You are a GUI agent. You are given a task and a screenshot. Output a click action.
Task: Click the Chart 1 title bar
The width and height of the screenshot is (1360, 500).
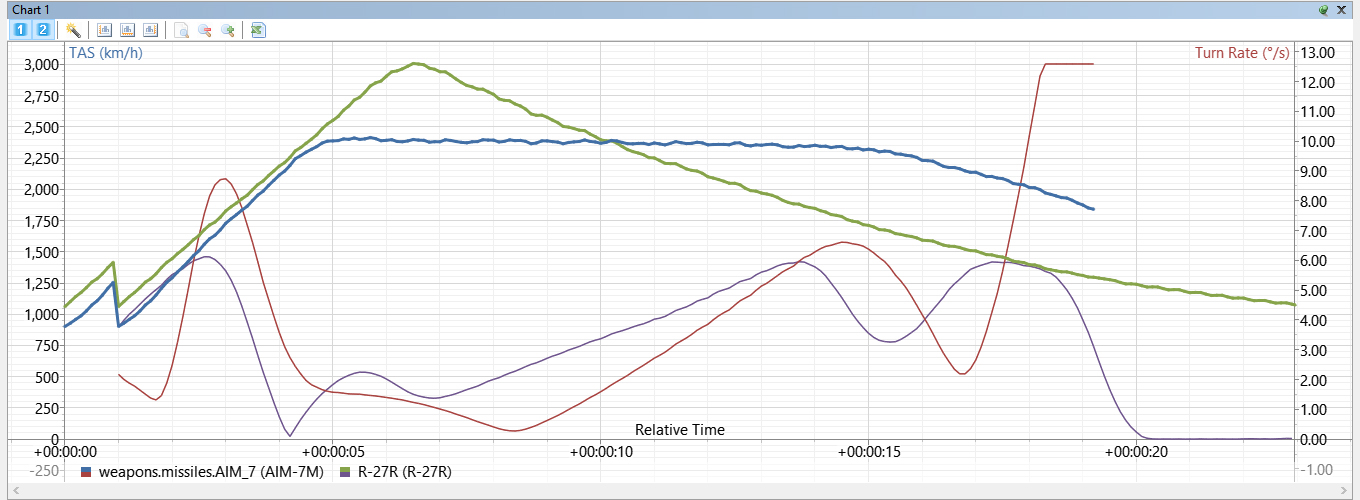coord(680,9)
